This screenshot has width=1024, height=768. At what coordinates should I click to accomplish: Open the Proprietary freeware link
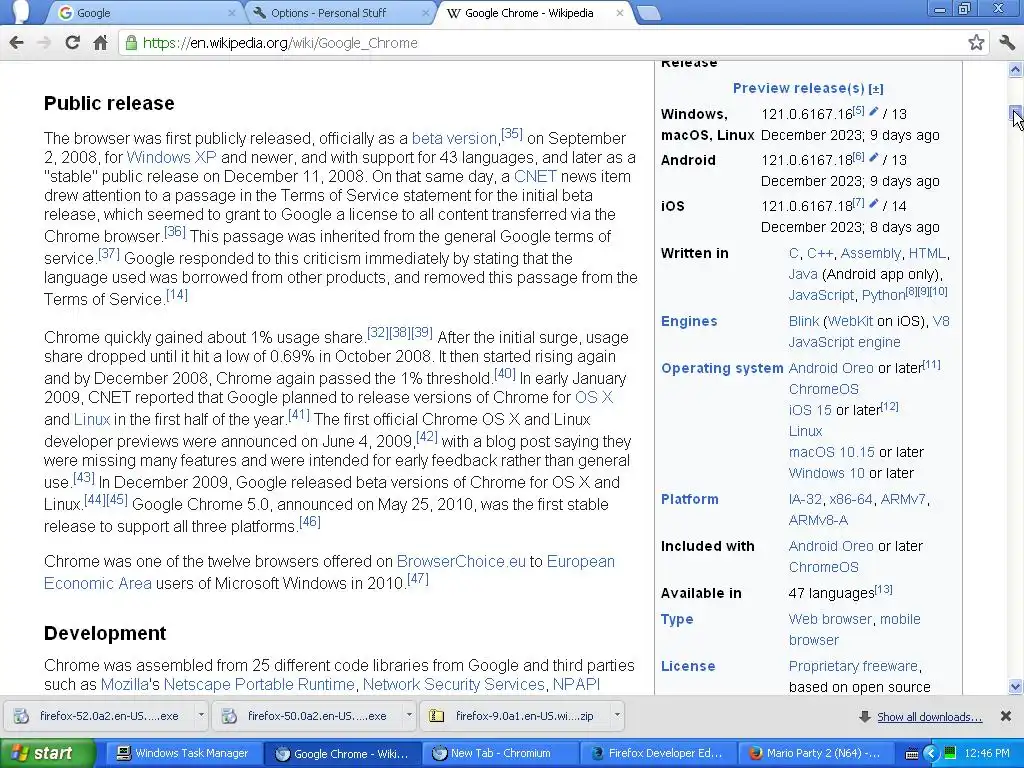853,666
